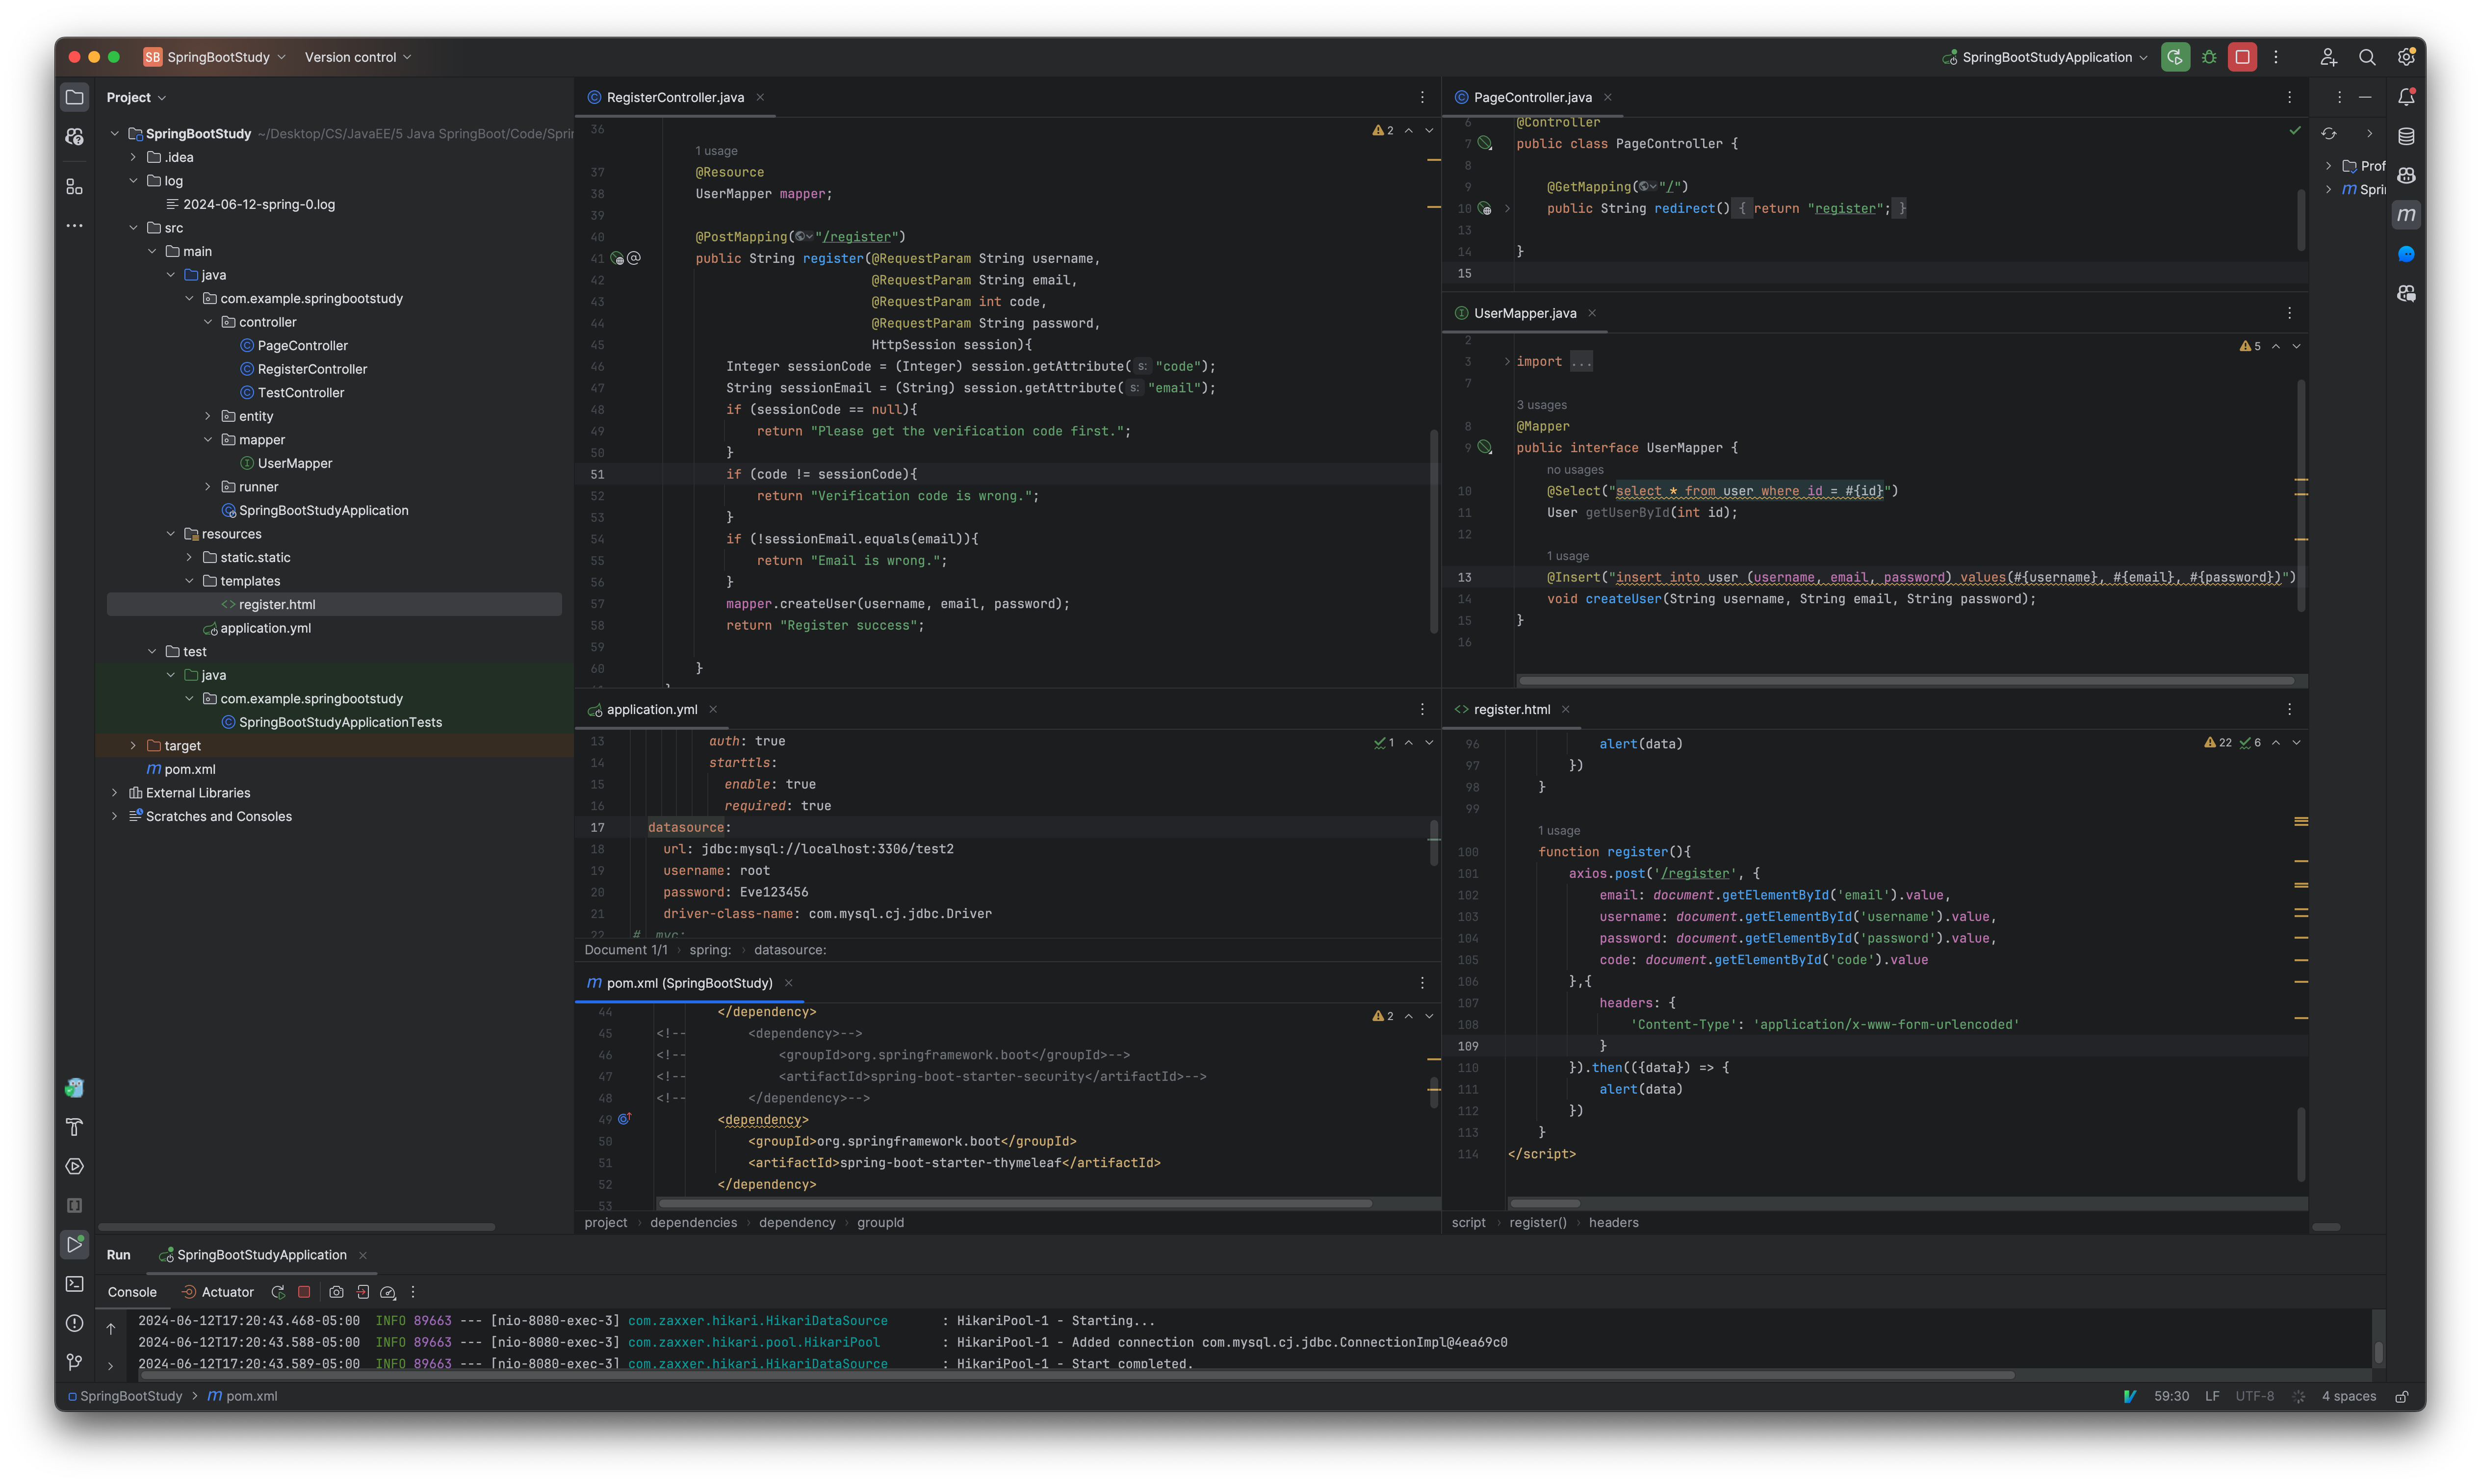This screenshot has width=2481, height=1484.
Task: Collapse the SpringBootStudy root project node
Action: pyautogui.click(x=115, y=133)
